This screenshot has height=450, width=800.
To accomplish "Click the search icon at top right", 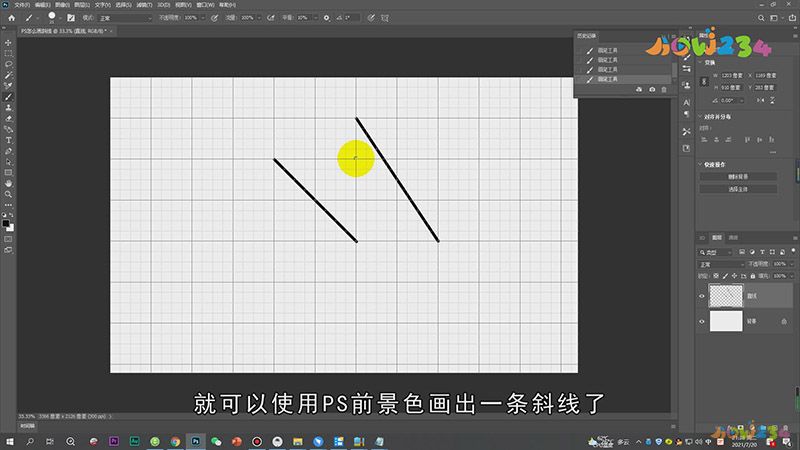I will (761, 18).
